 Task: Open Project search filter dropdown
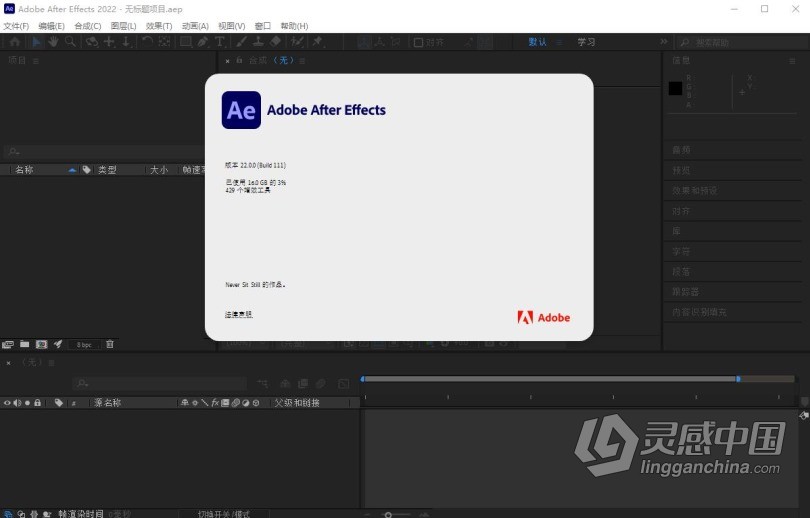[14, 152]
